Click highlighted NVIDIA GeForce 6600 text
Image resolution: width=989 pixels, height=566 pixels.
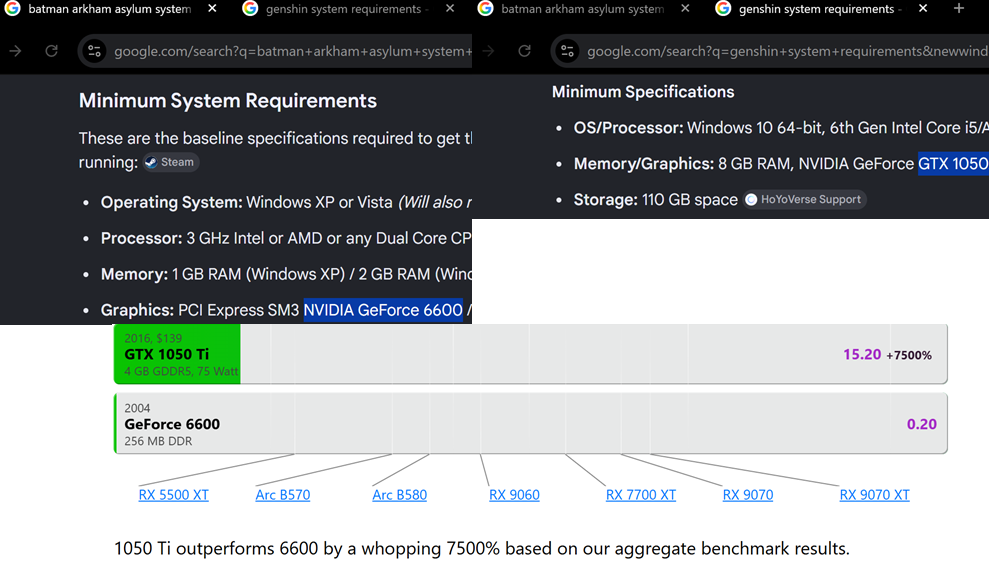(x=383, y=310)
